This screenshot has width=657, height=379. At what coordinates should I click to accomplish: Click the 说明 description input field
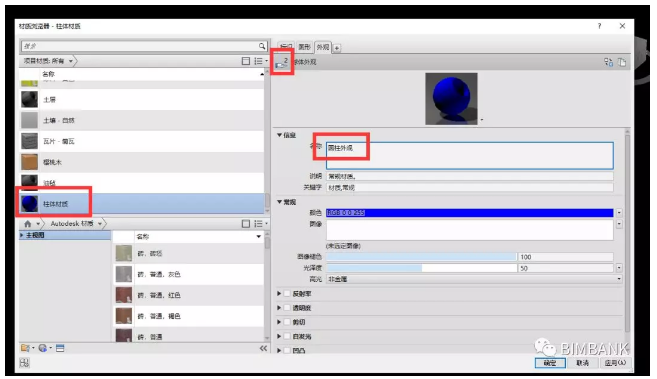point(470,176)
